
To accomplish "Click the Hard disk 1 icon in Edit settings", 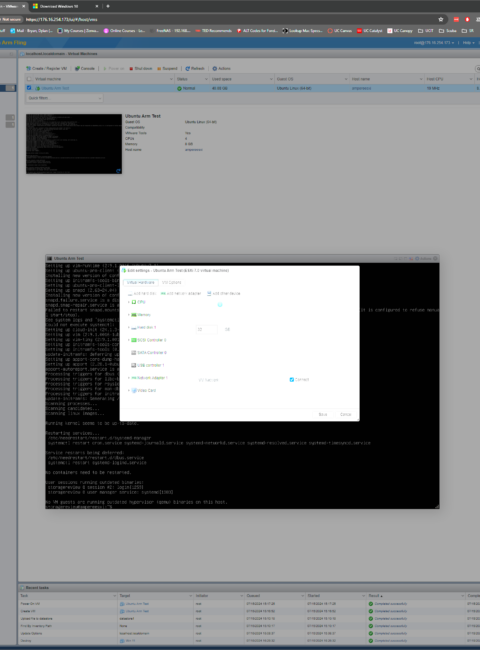I will pyautogui.click(x=134, y=328).
